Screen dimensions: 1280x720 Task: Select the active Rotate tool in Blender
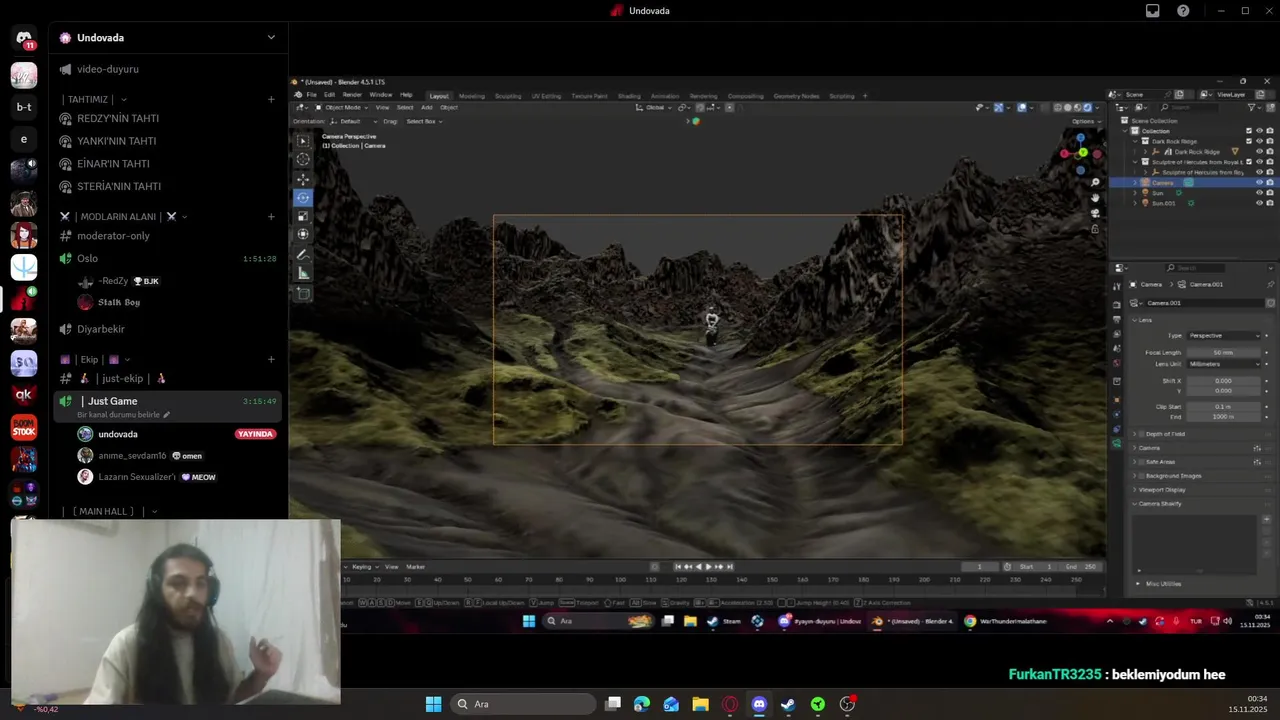(x=303, y=197)
